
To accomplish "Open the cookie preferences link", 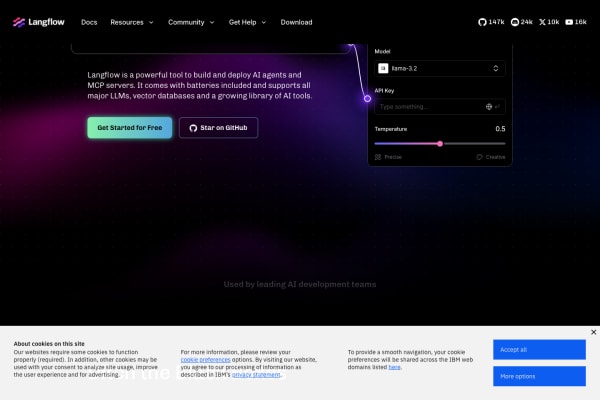I will [205, 360].
